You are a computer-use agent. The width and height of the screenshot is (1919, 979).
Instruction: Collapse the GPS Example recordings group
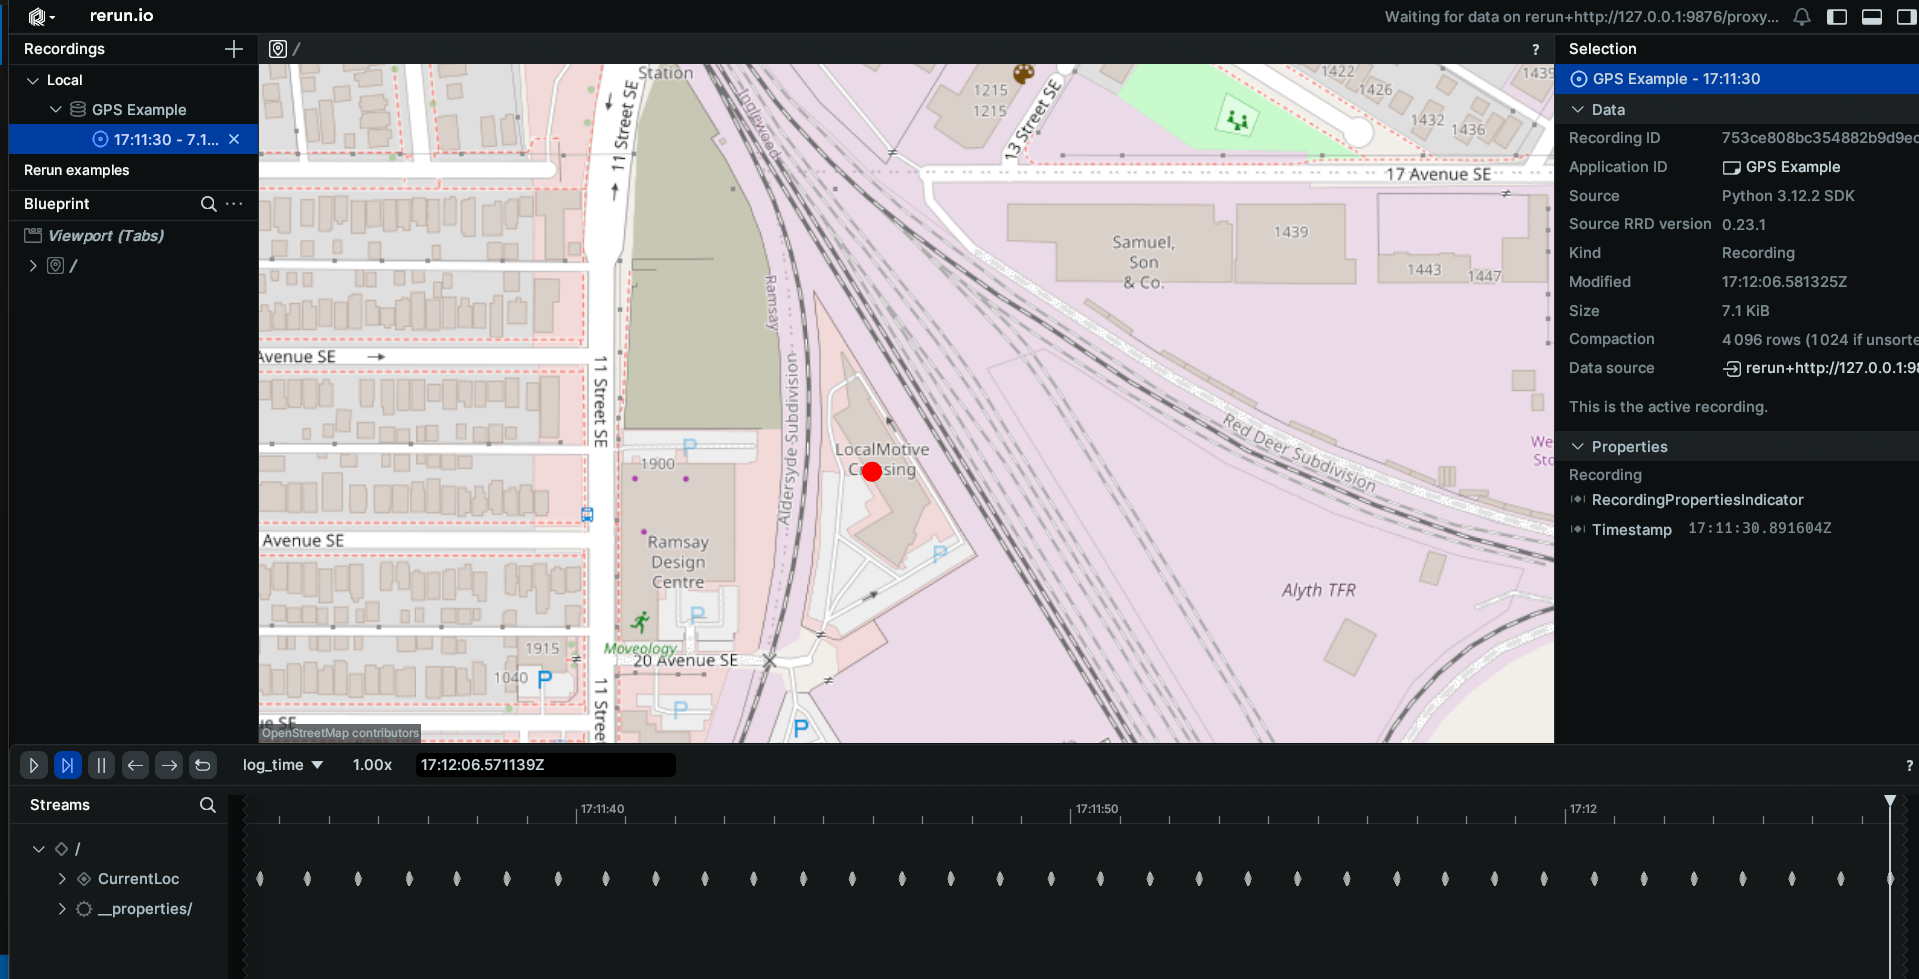click(x=56, y=110)
